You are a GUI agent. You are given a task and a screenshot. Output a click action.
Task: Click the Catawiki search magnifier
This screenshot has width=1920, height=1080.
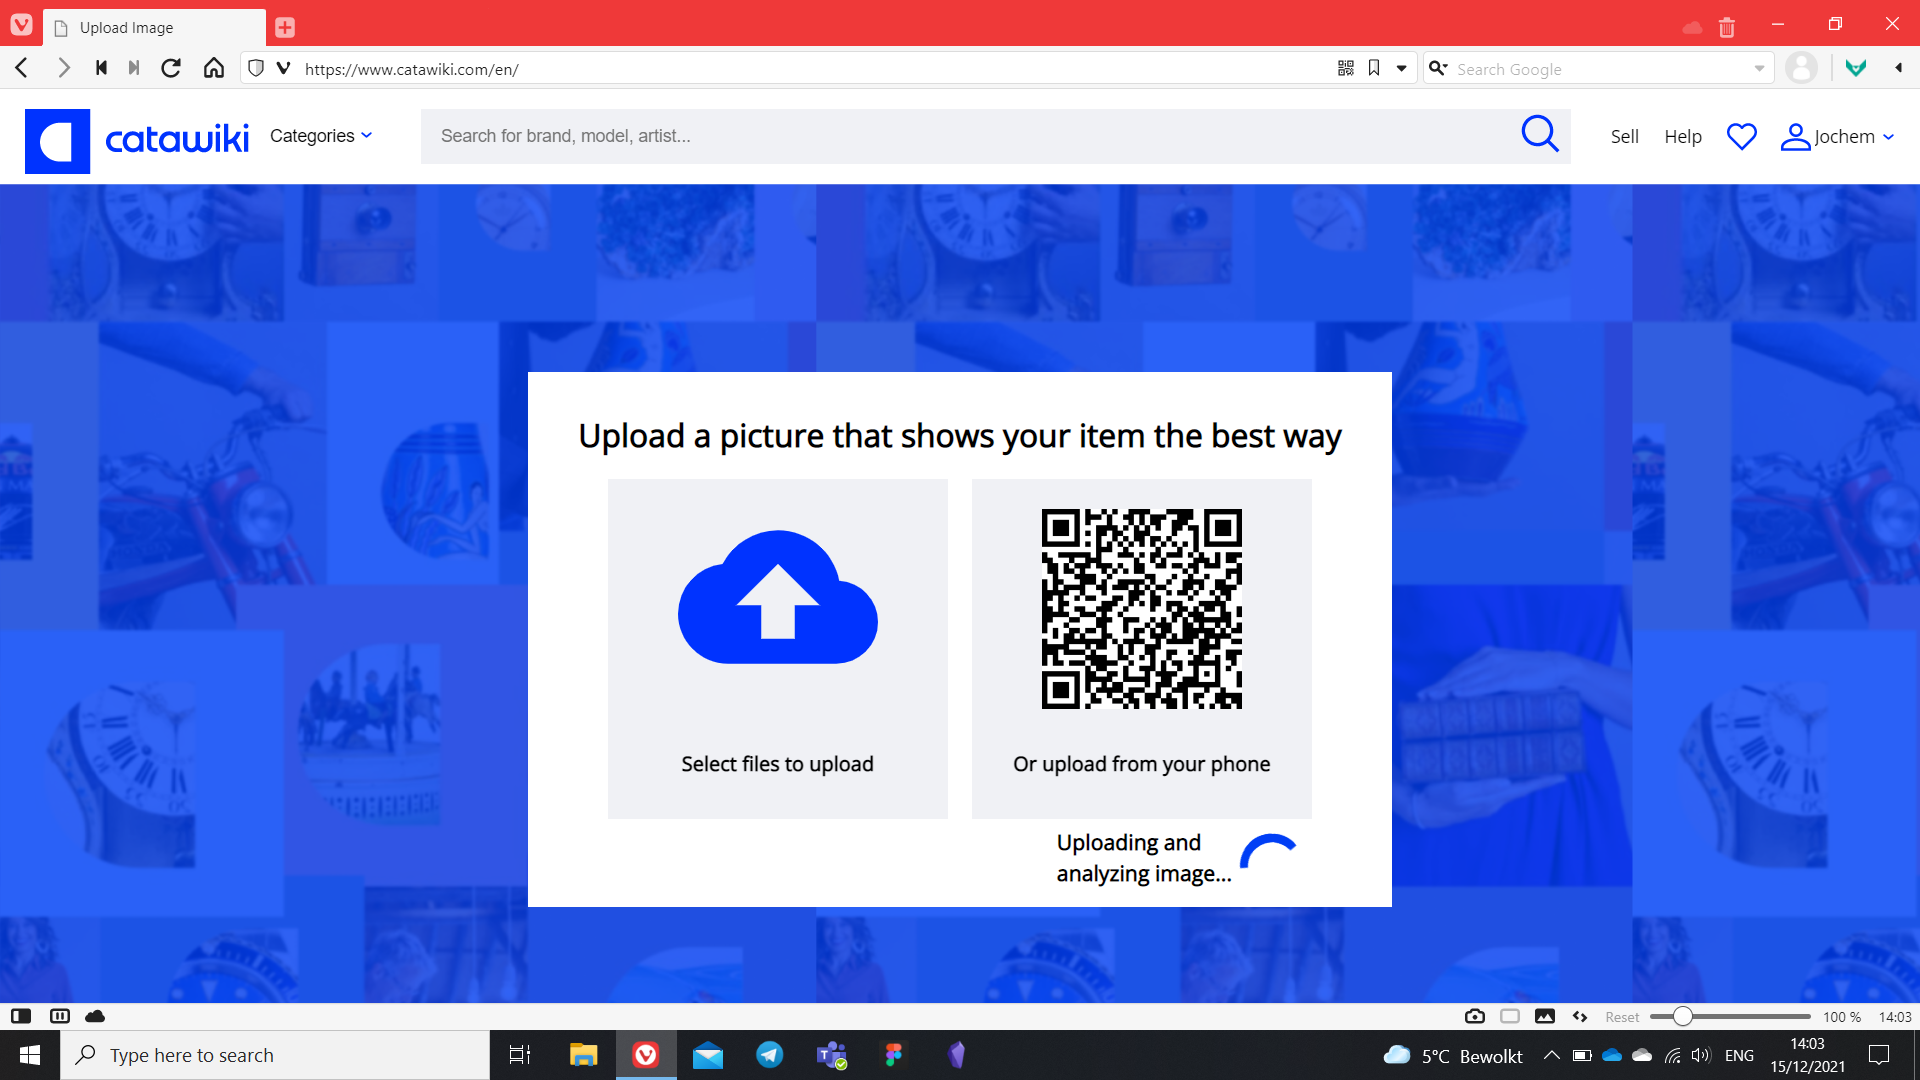[x=1540, y=134]
